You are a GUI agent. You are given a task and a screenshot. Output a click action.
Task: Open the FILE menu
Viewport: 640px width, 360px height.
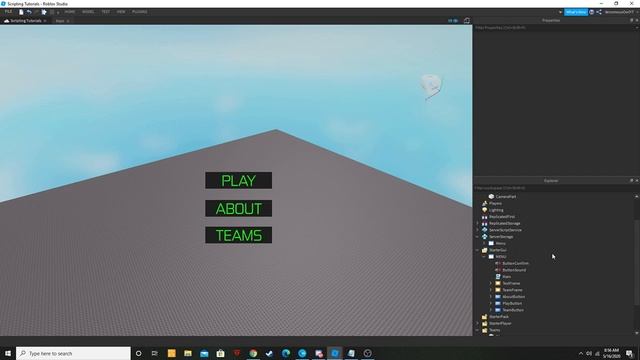tap(8, 12)
